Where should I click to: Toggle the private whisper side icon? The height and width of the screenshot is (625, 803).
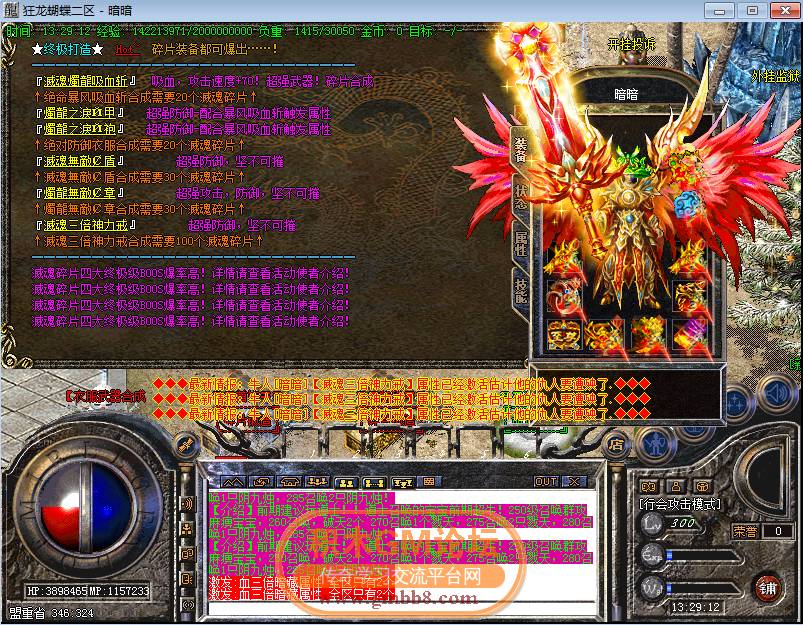(187, 554)
